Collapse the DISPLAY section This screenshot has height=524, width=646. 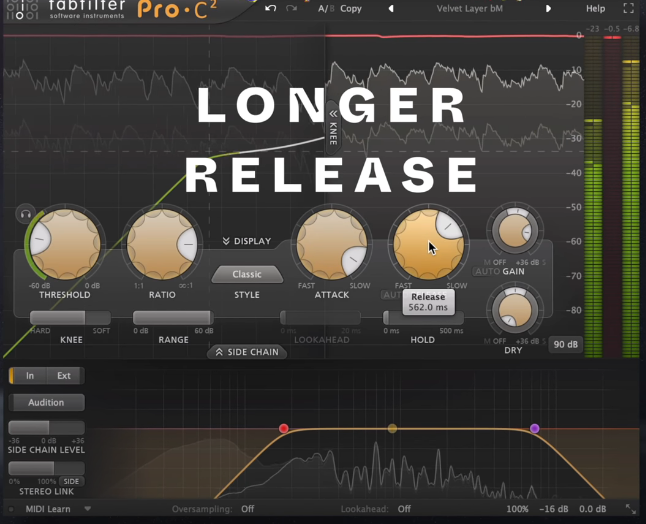pos(247,241)
